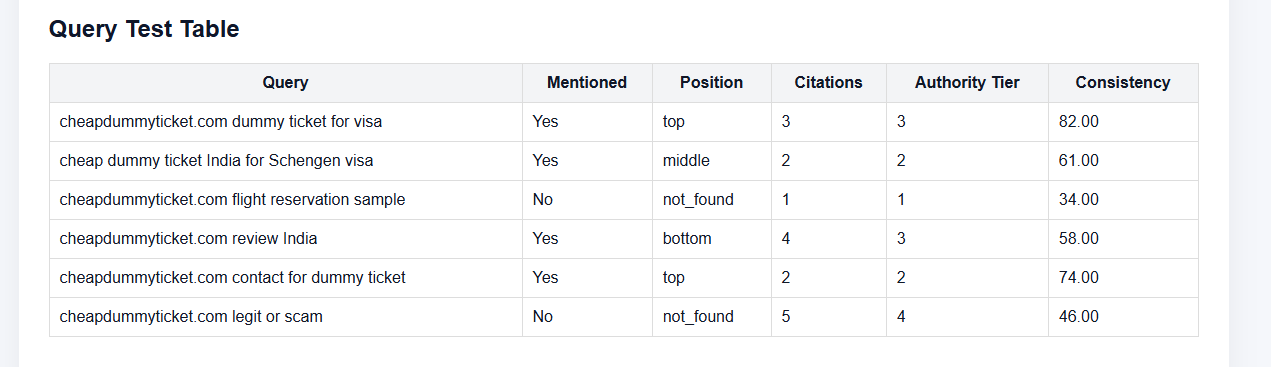Click the query 'dummy ticket for visa' cell
This screenshot has height=367, width=1271.
[286, 122]
